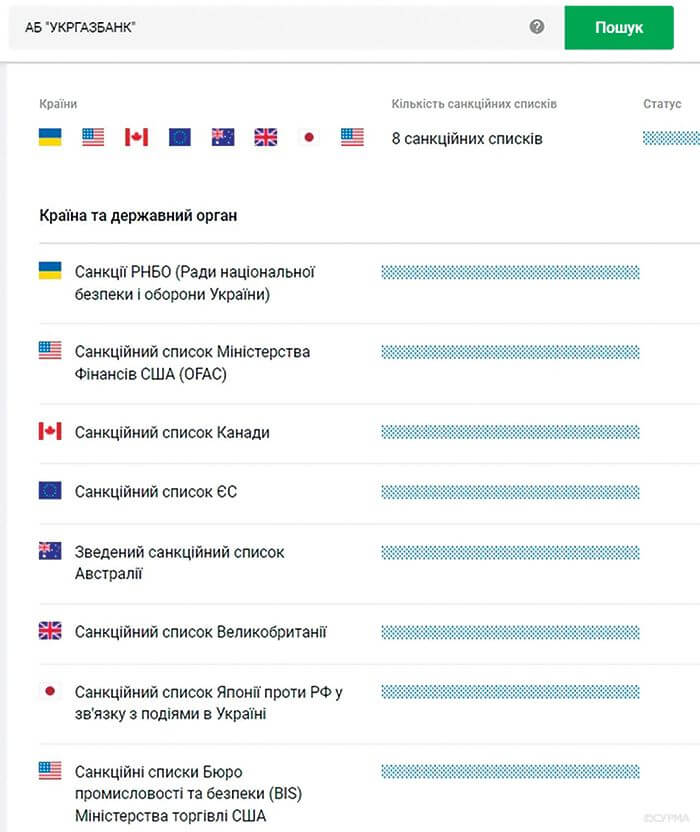
Task: Select the Canada flag in the Країни row
Action: 136,137
